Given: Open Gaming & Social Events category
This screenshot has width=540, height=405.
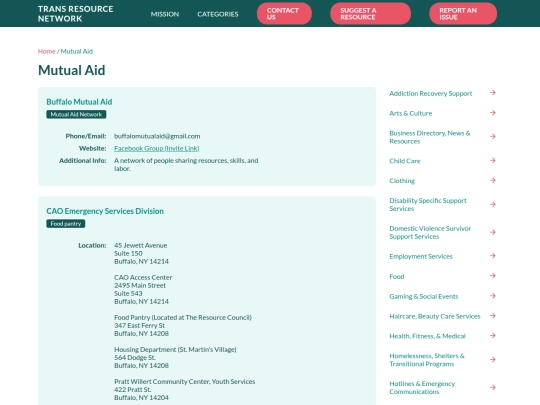Looking at the screenshot, I should [424, 296].
